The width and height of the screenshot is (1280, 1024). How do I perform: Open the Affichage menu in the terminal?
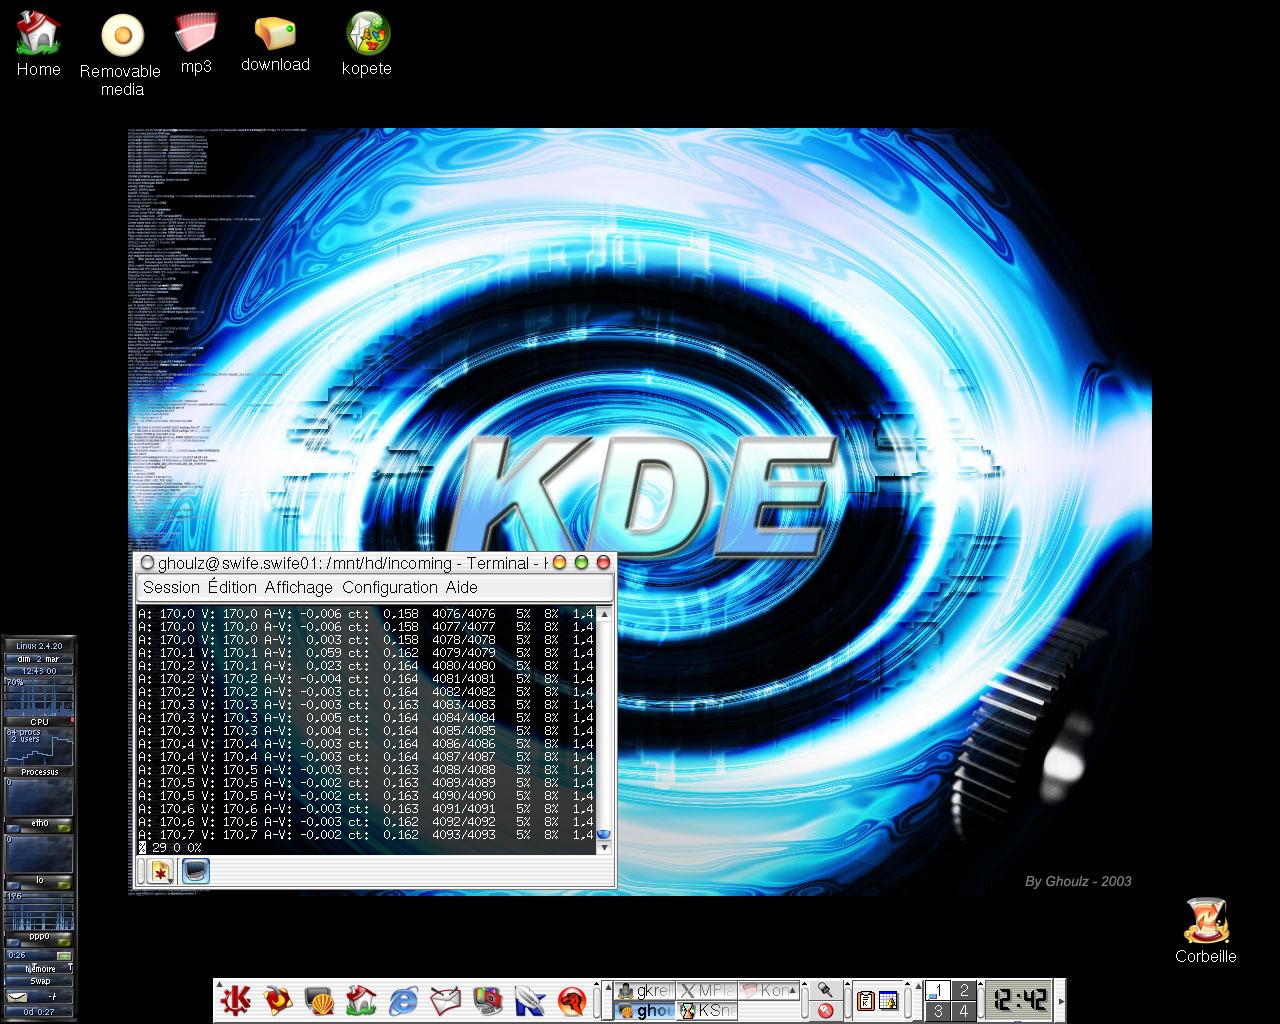tap(298, 587)
